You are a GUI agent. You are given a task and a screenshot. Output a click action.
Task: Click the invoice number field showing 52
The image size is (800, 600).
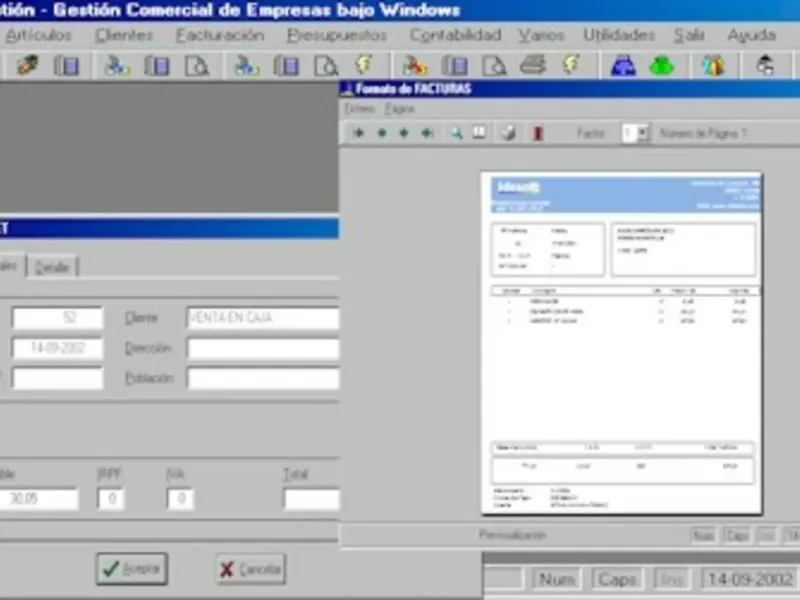click(x=58, y=318)
